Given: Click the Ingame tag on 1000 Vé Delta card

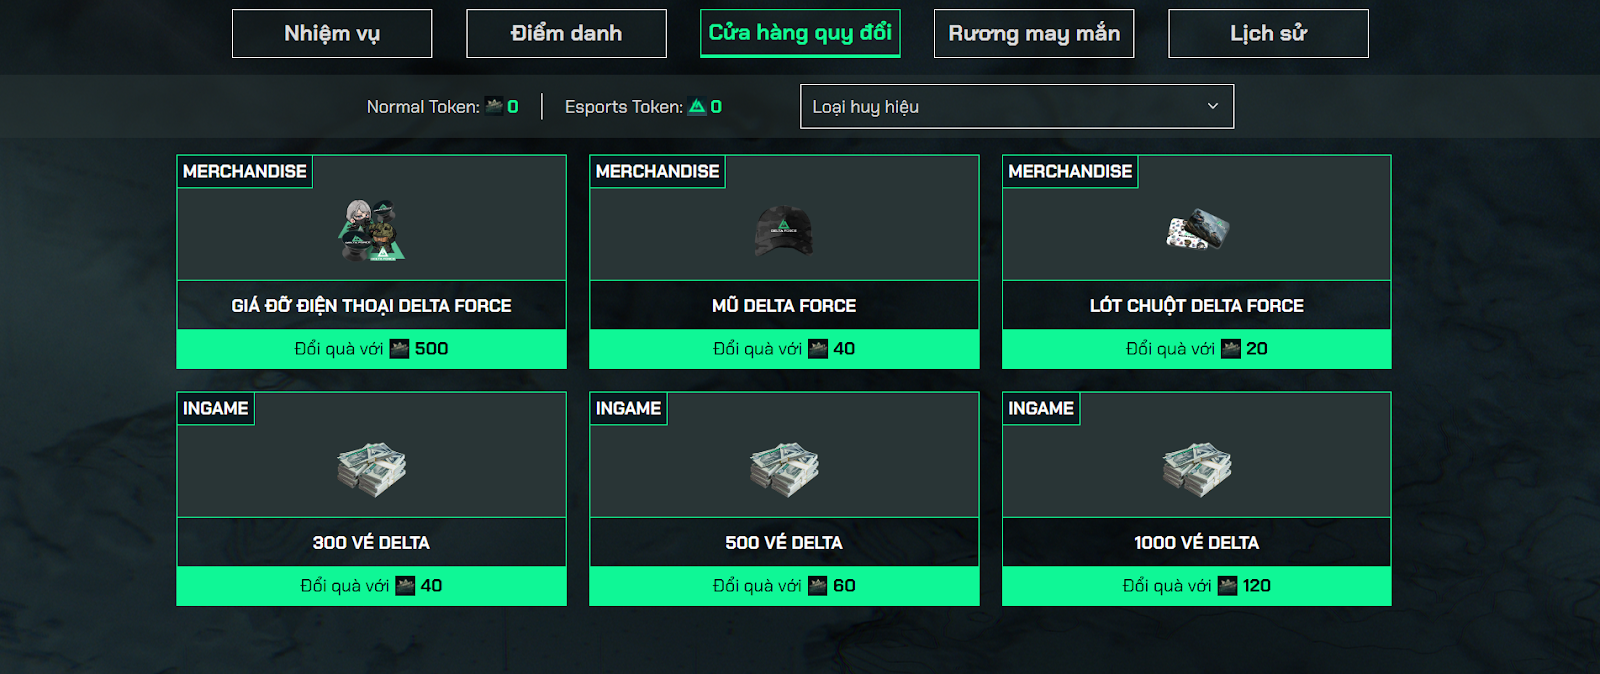Looking at the screenshot, I should coord(1041,408).
